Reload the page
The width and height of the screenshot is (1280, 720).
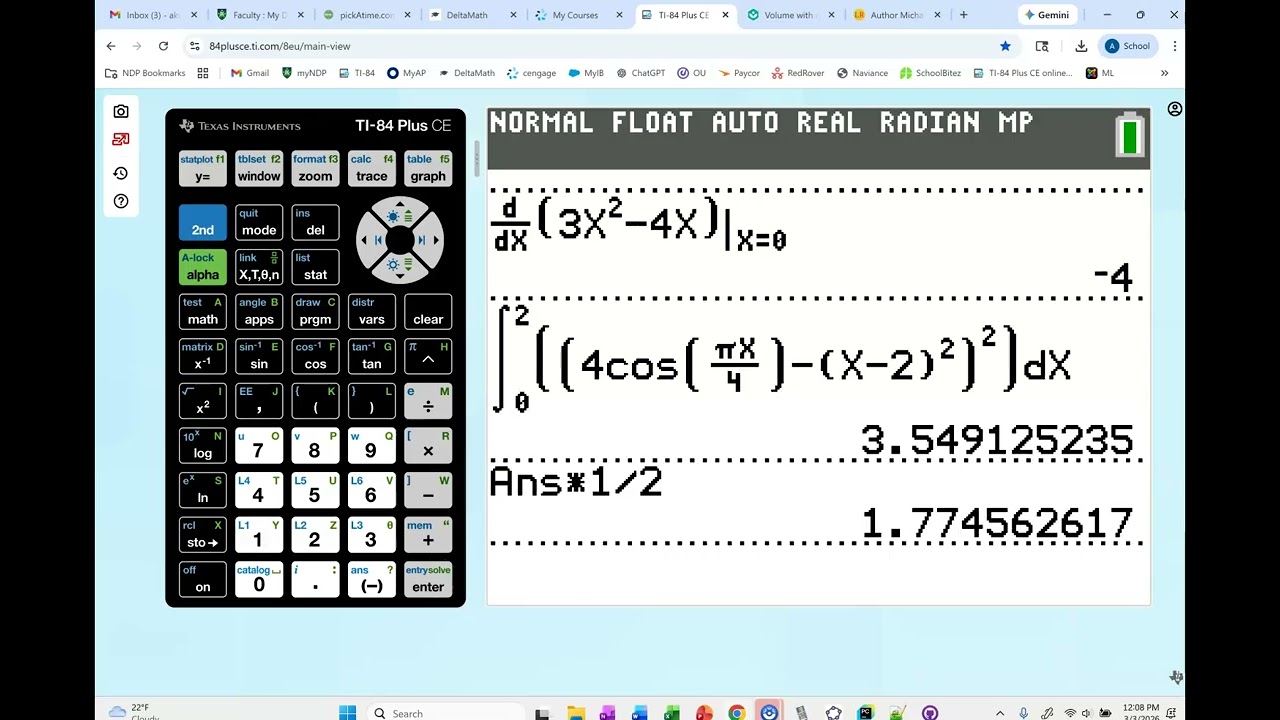click(163, 46)
